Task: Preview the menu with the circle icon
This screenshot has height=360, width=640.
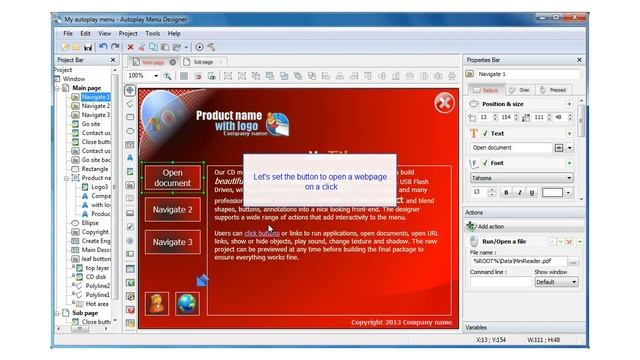Action: point(199,47)
